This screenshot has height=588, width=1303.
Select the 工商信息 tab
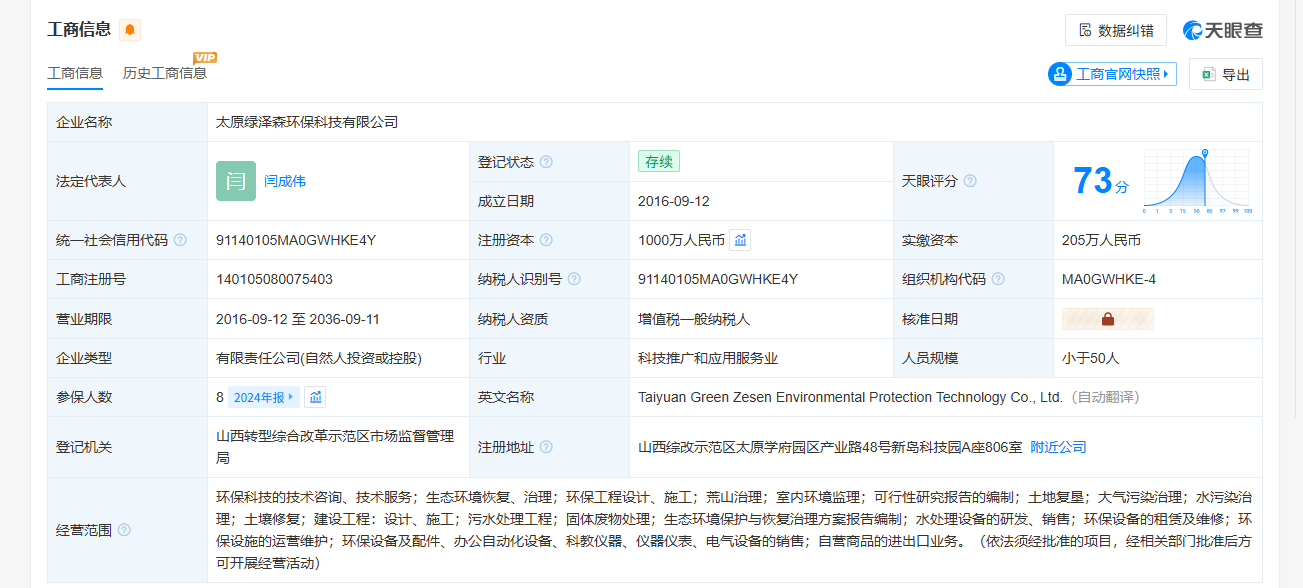(x=75, y=73)
